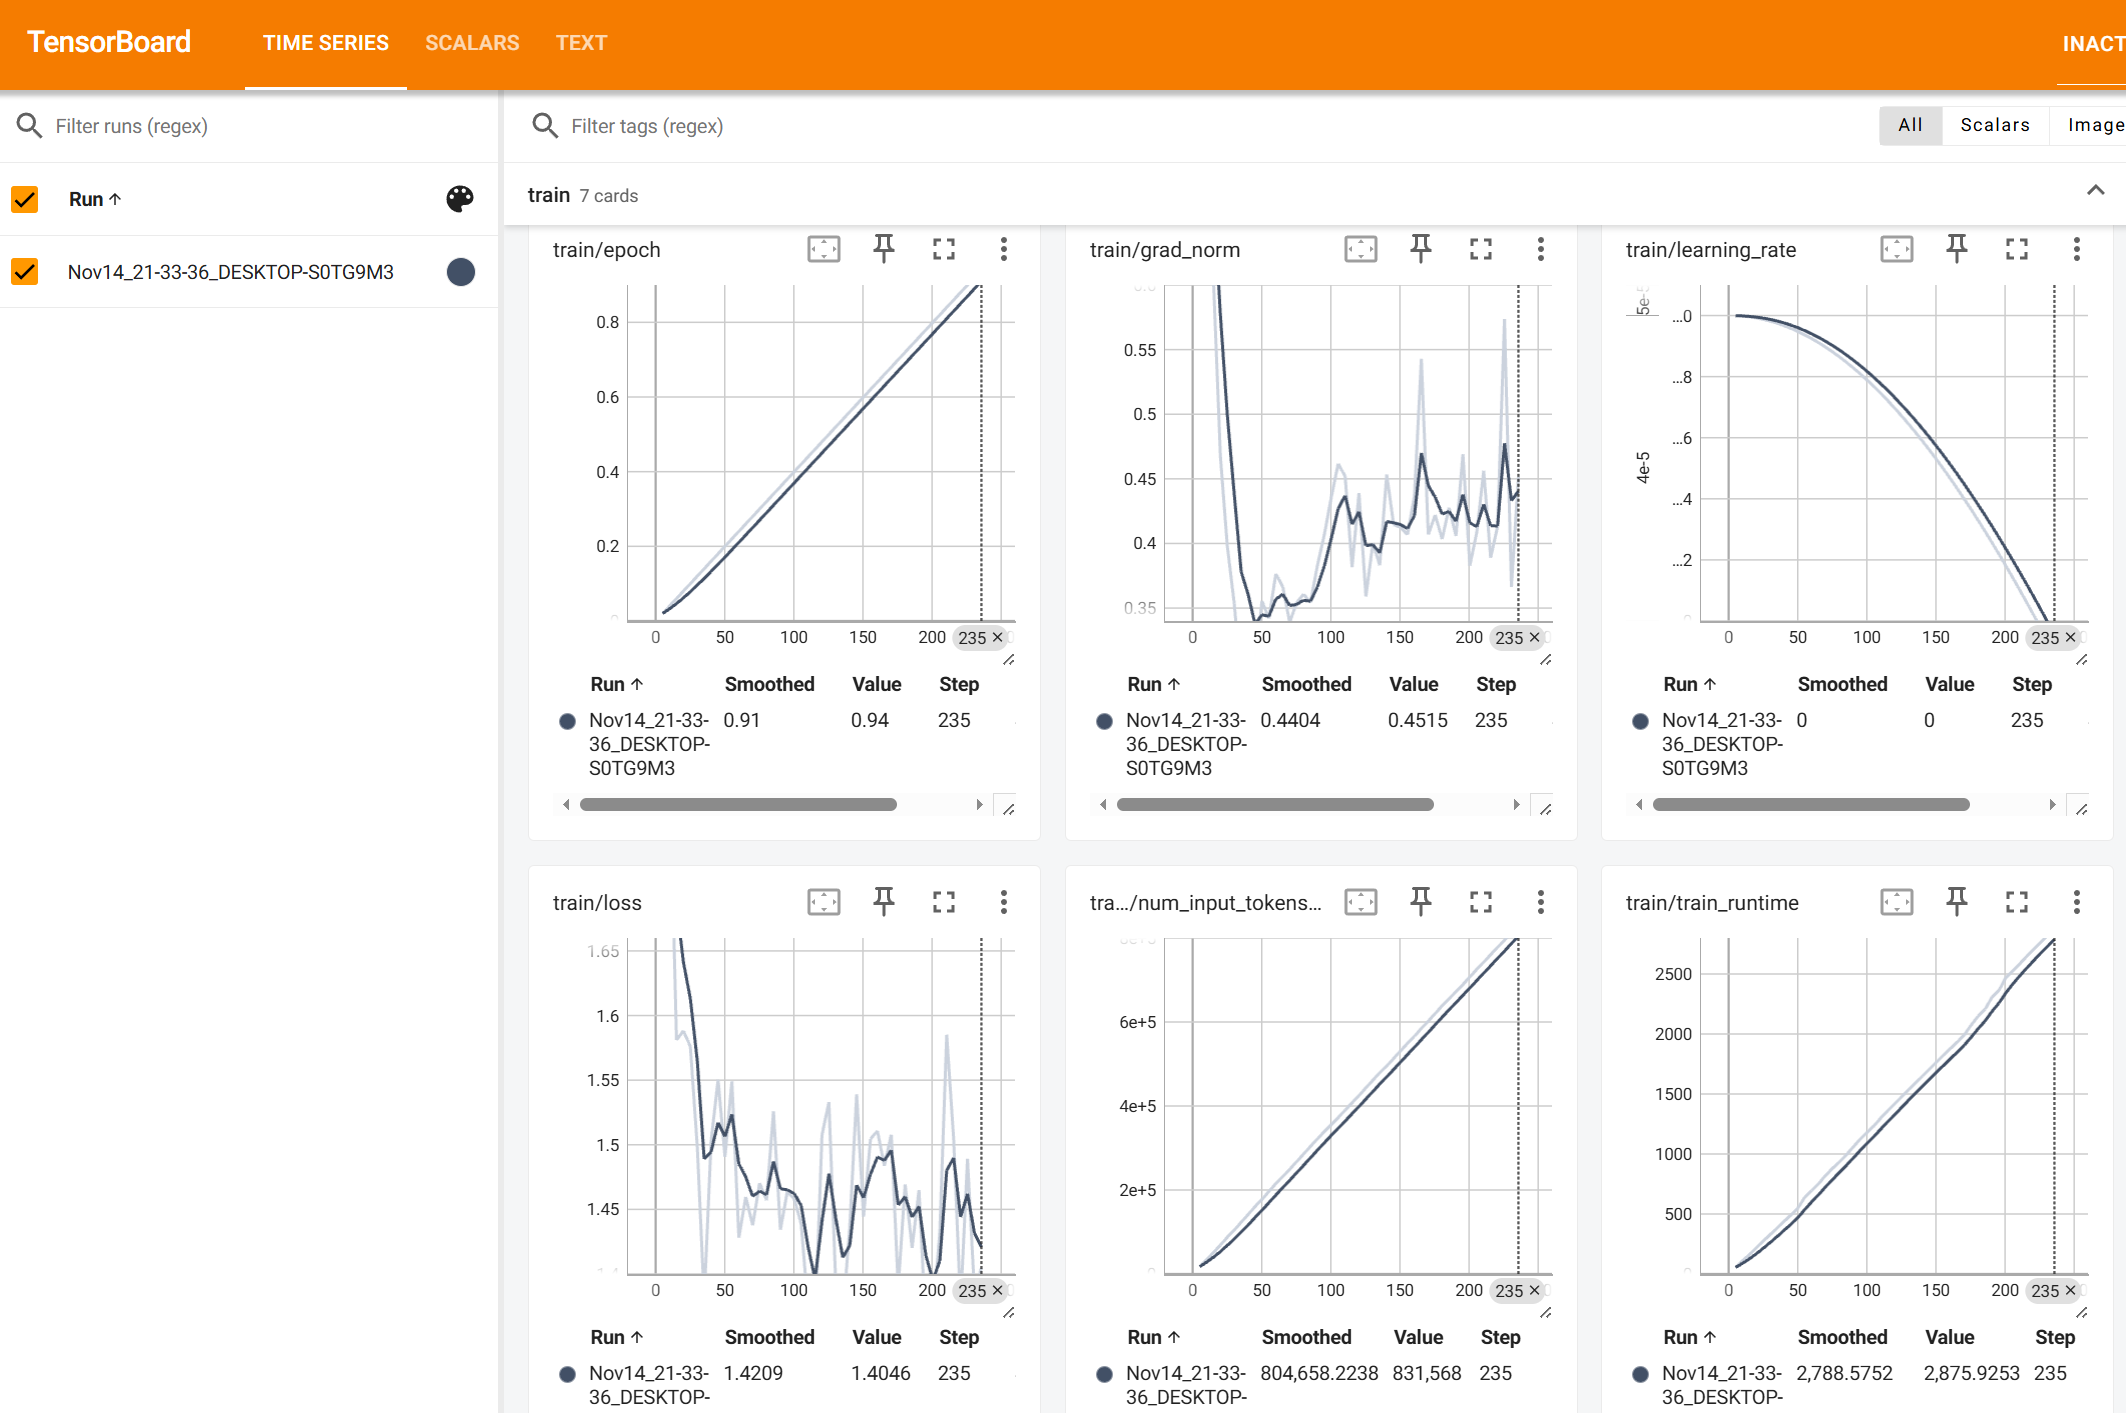Open more options for train/grad_norm card
Image resolution: width=2126 pixels, height=1413 pixels.
tap(1540, 249)
